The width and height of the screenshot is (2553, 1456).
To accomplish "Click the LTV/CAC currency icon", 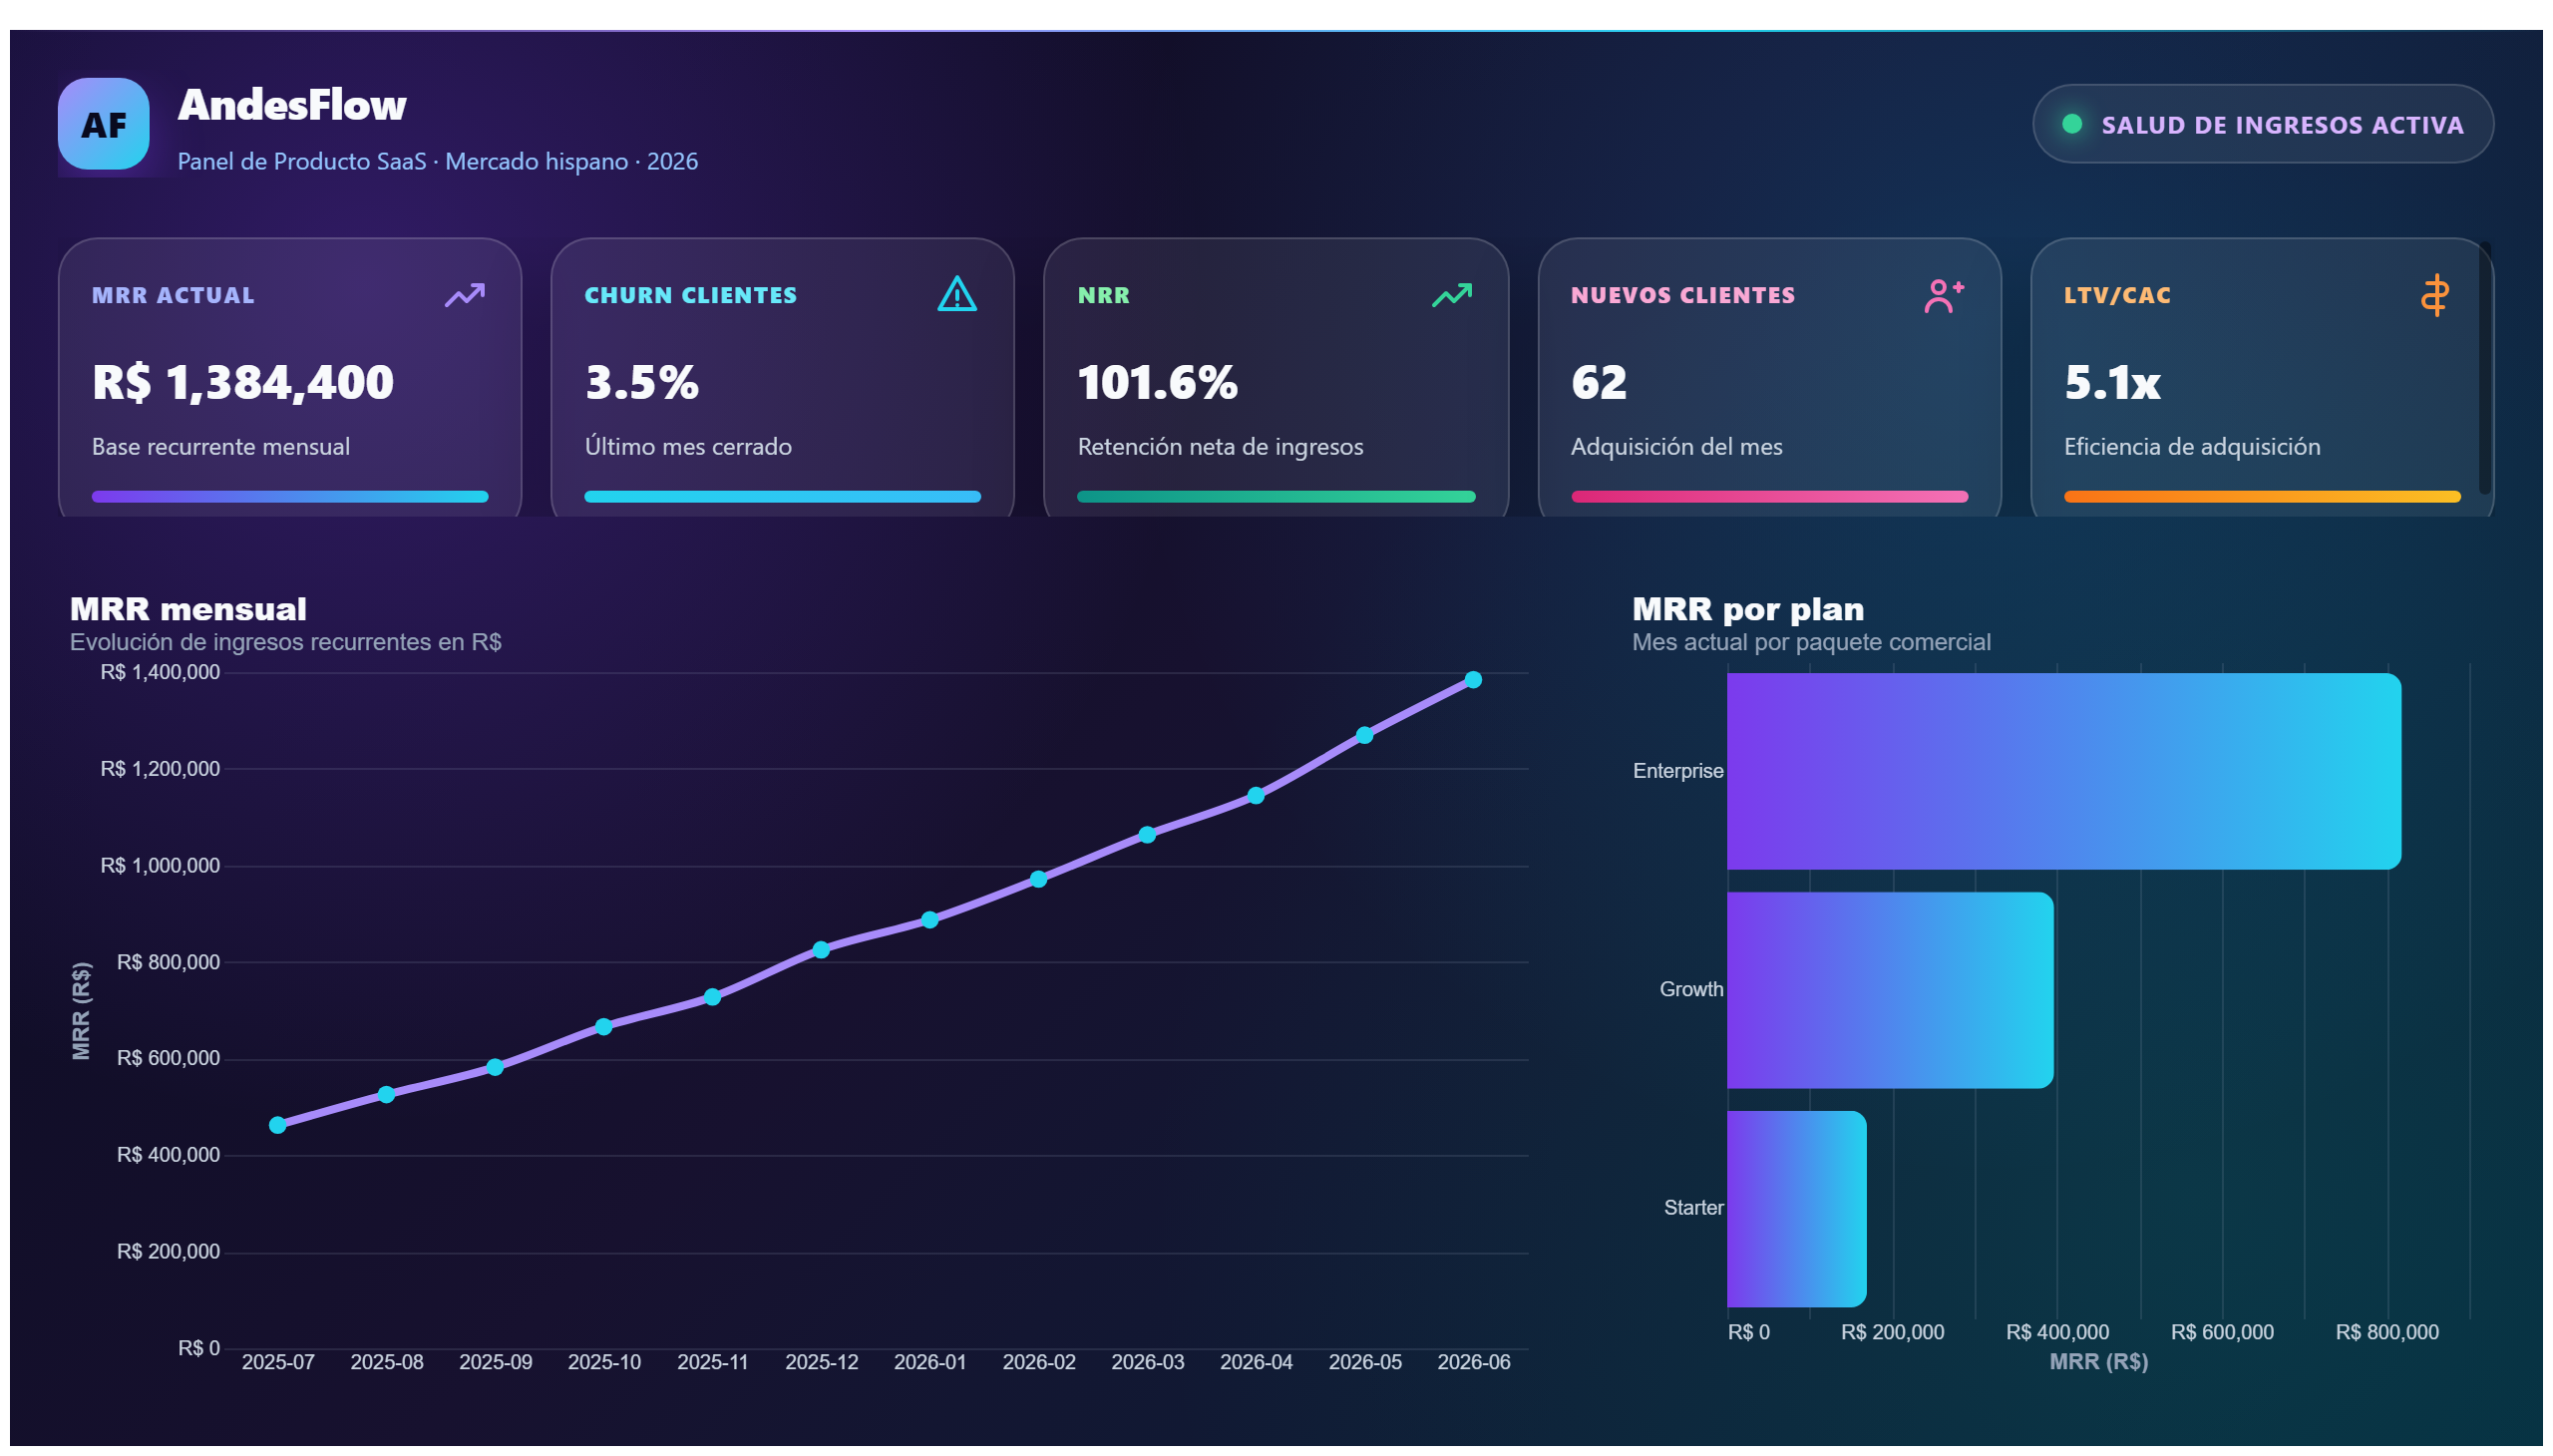I will tap(2434, 295).
